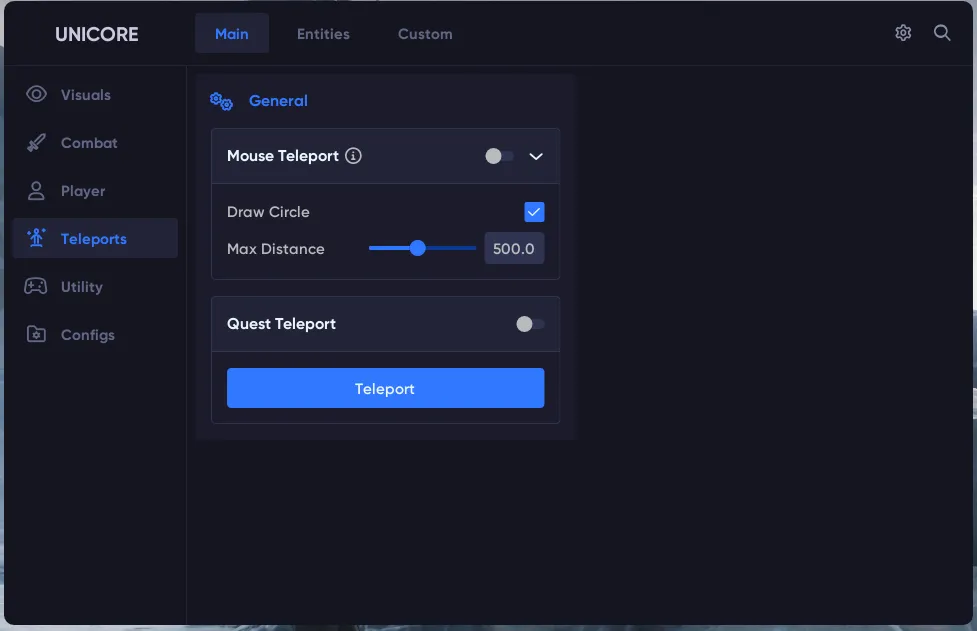Switch to the Entities tab
977x631 pixels.
point(323,34)
